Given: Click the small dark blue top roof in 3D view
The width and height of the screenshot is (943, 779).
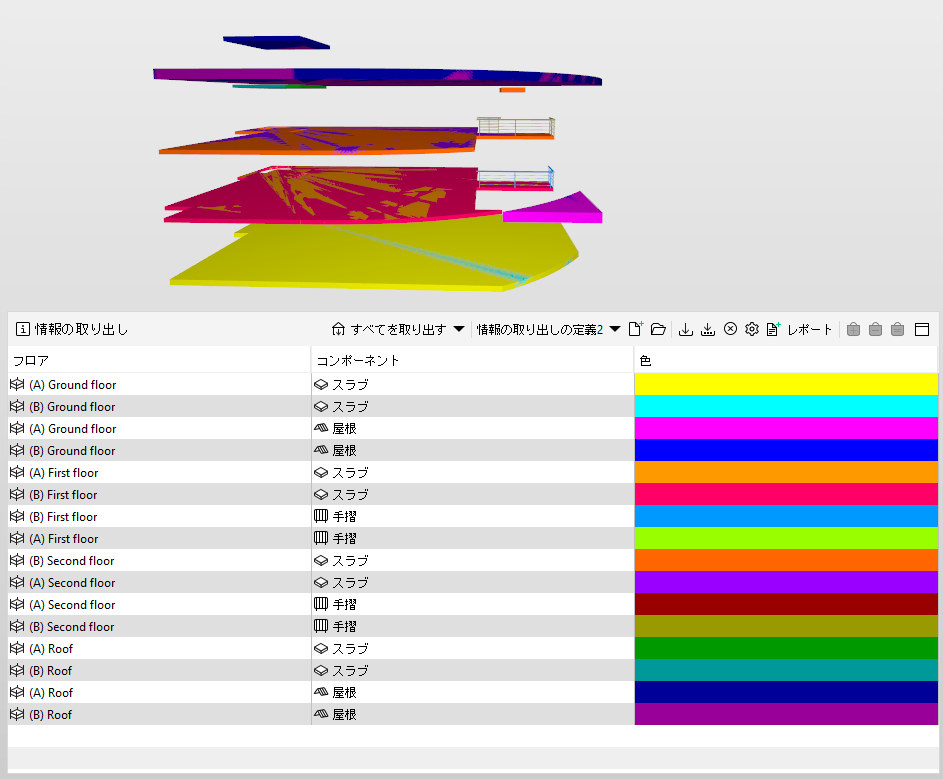Looking at the screenshot, I should click(277, 42).
